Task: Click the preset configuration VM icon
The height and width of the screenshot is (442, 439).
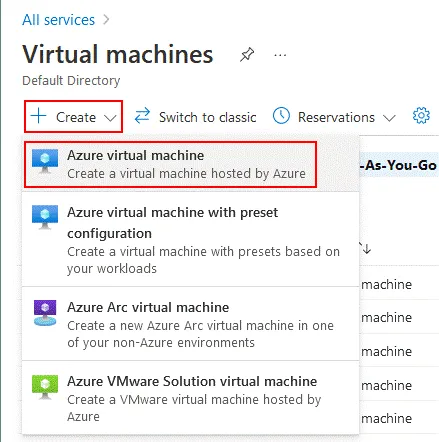Action: [45, 218]
